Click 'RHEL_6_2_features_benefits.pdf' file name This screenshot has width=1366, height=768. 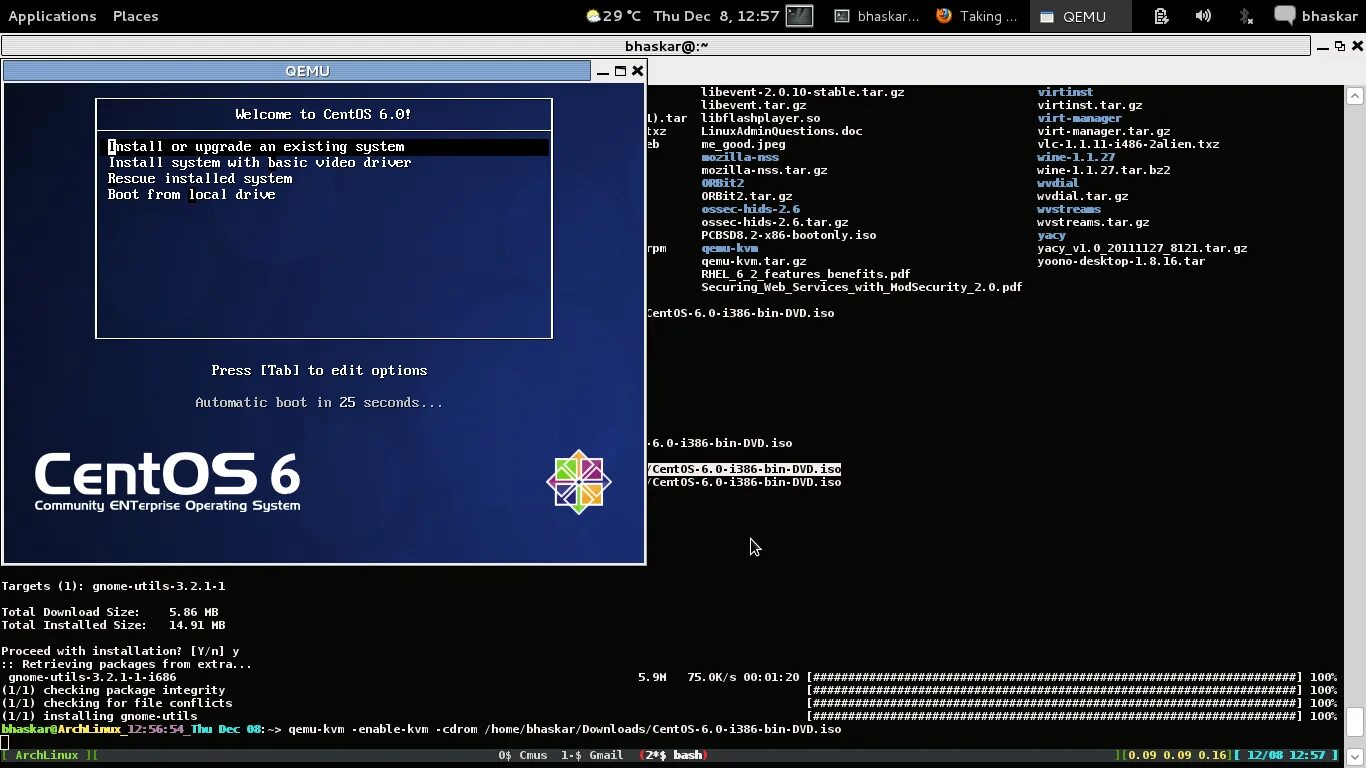coord(805,274)
